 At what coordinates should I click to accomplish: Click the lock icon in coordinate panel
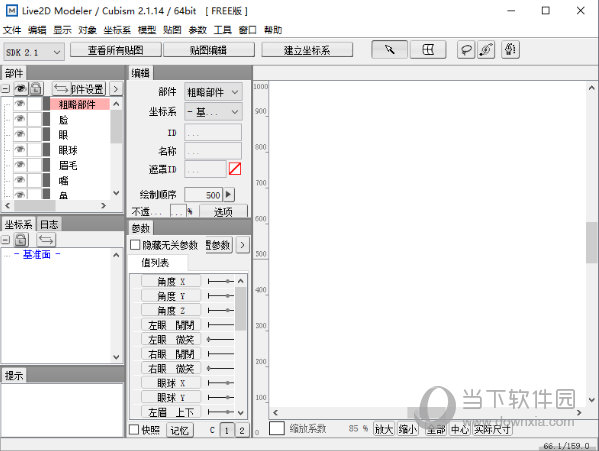click(x=21, y=240)
